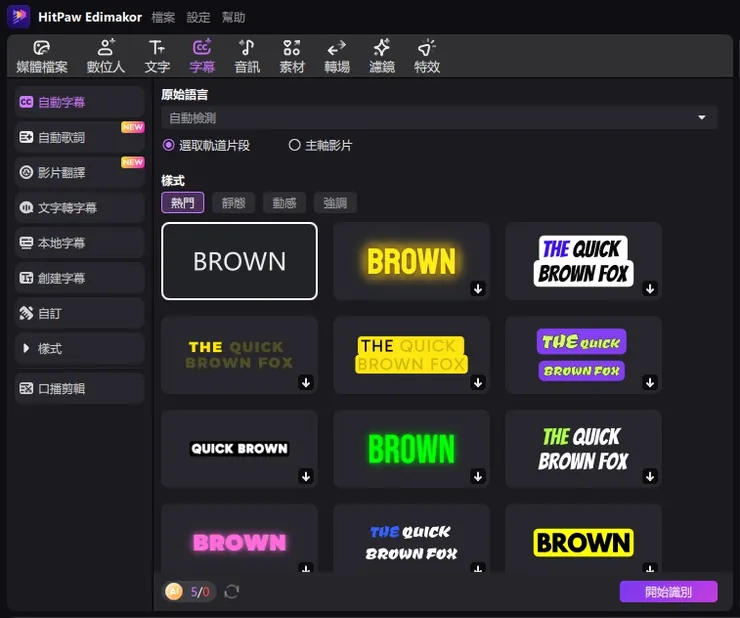
Task: Choose the green glowing BROWN style thumbnail
Action: point(411,449)
